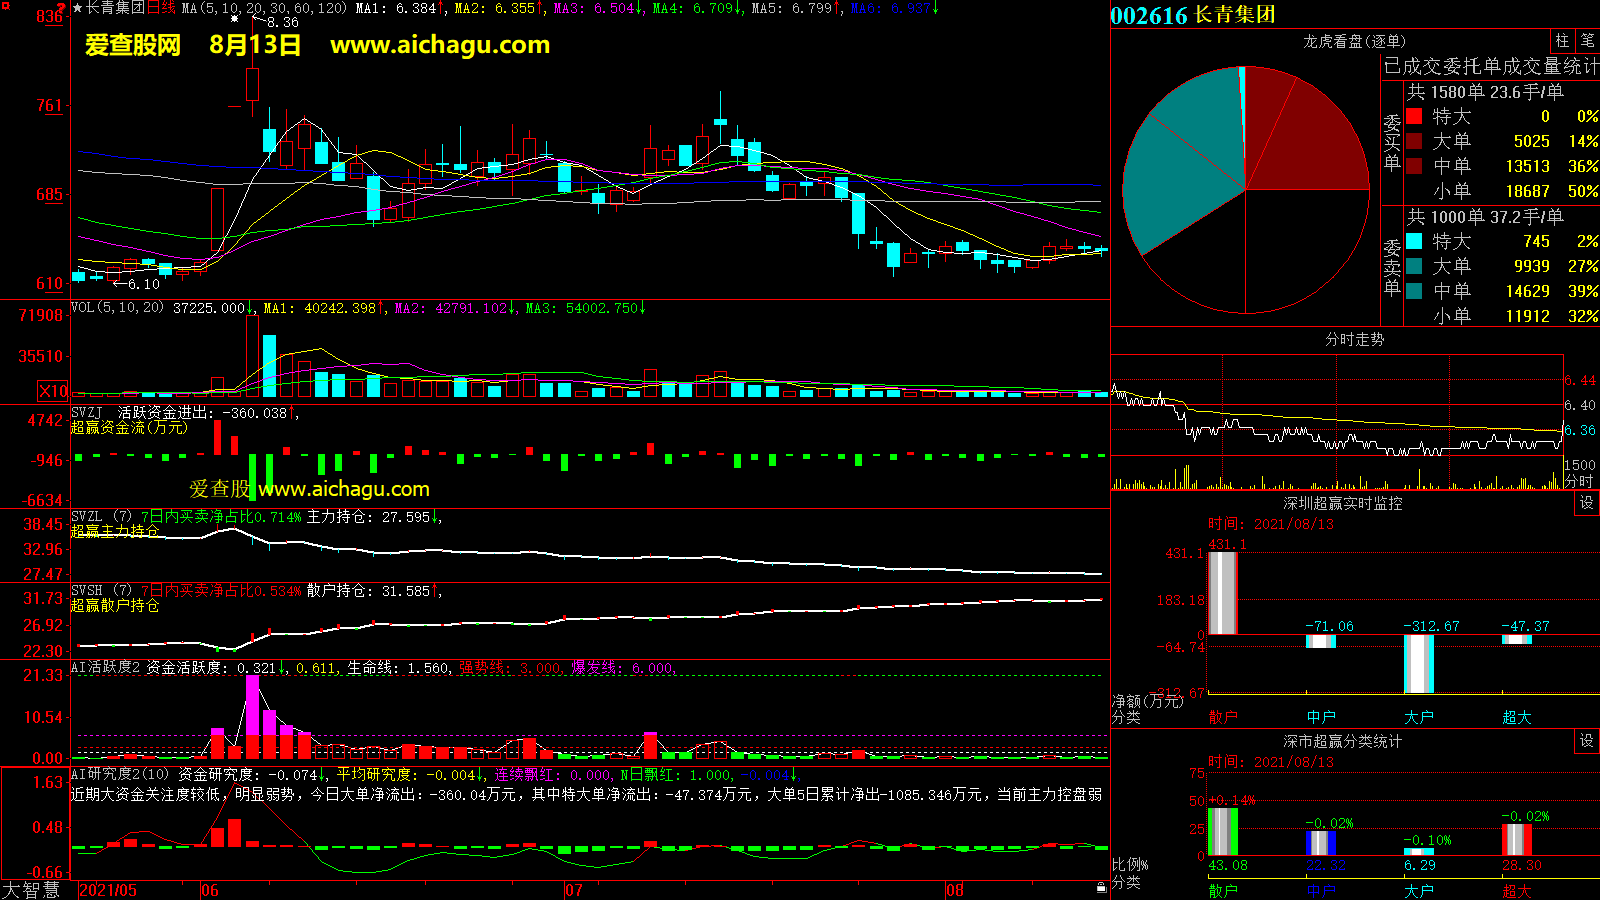Click the MA(5,10,20,30,60,120) indicator parameters
The image size is (1600, 900).
264,8
